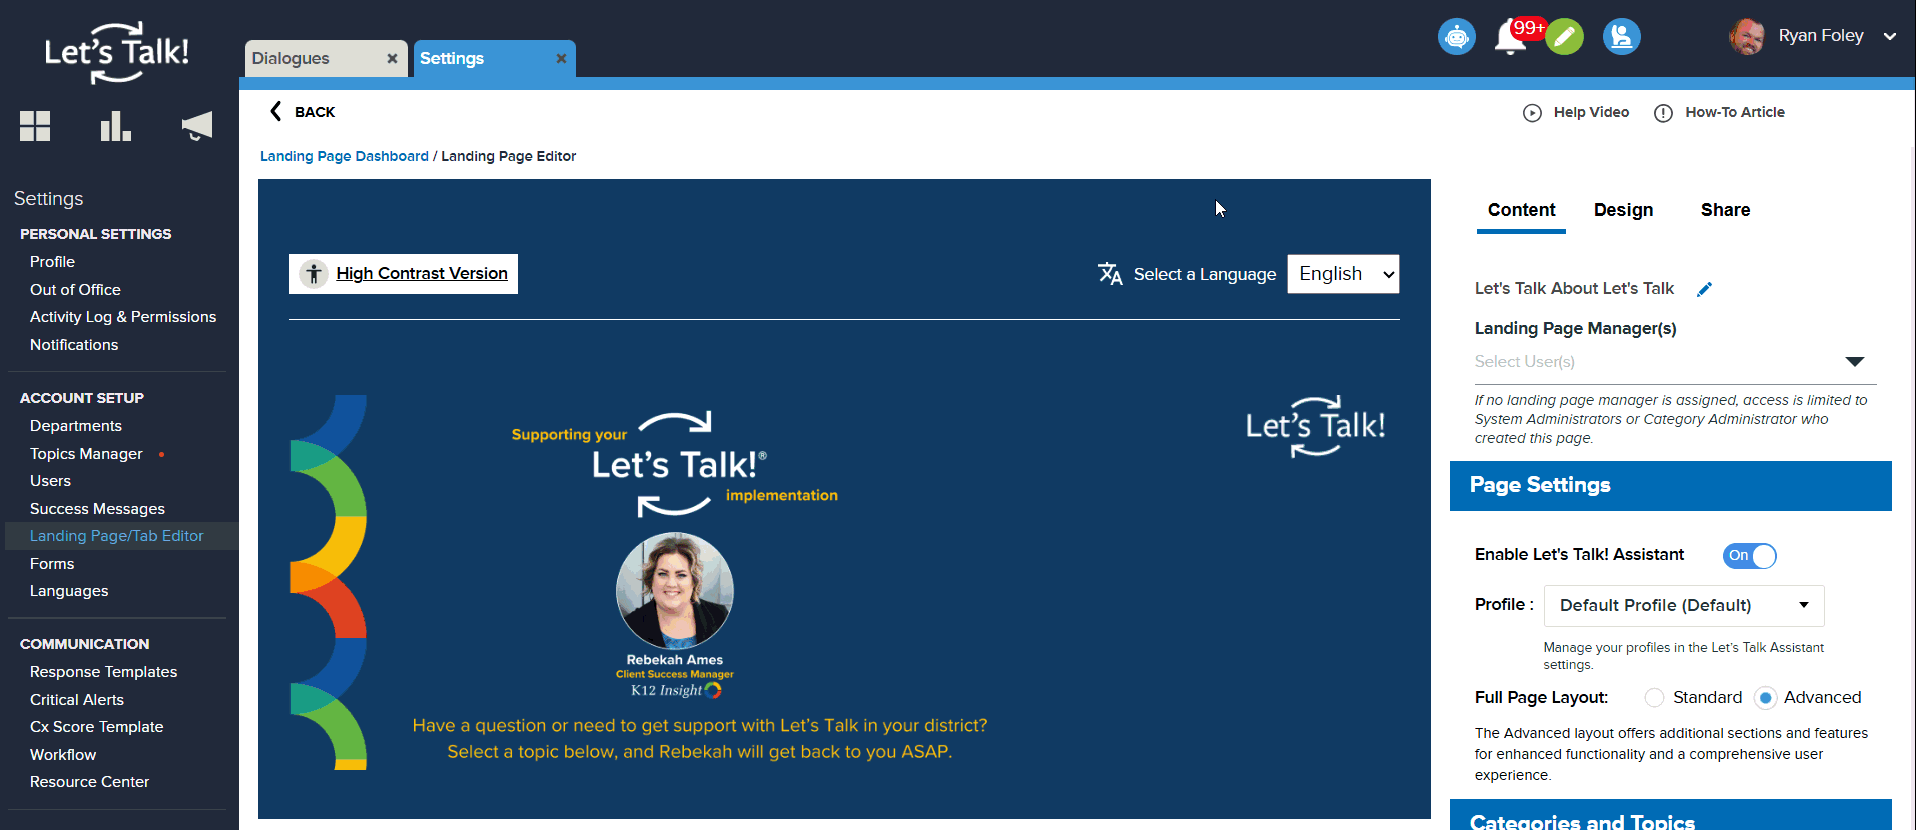
Task: Open Languages settings
Action: pos(69,591)
